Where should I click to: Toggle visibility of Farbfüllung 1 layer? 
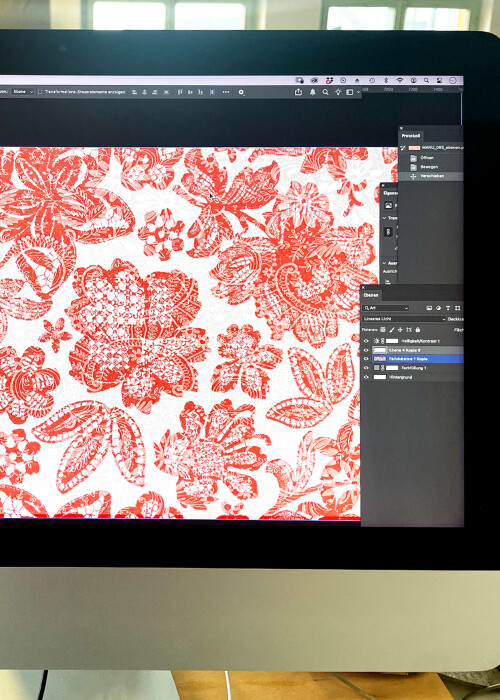tap(366, 368)
